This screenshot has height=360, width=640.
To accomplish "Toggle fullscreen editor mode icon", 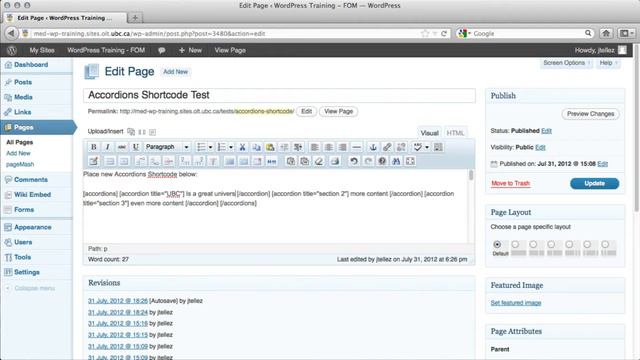I will click(x=410, y=161).
